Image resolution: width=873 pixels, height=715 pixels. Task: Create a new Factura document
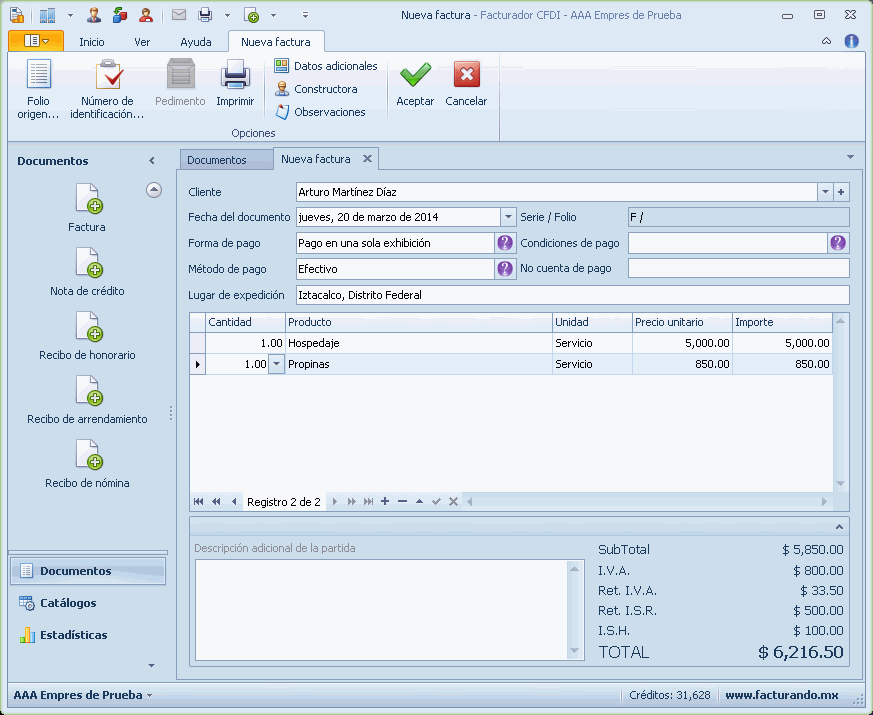pyautogui.click(x=87, y=200)
